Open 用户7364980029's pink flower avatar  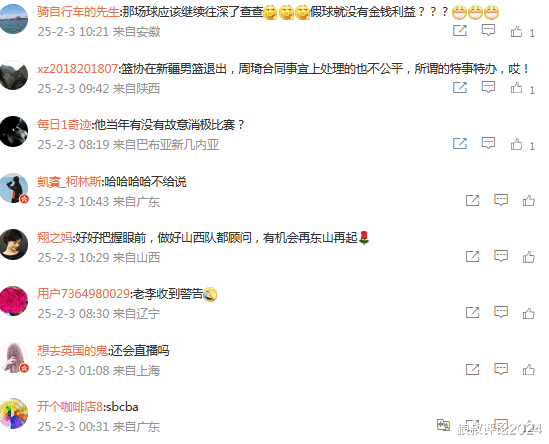14,300
